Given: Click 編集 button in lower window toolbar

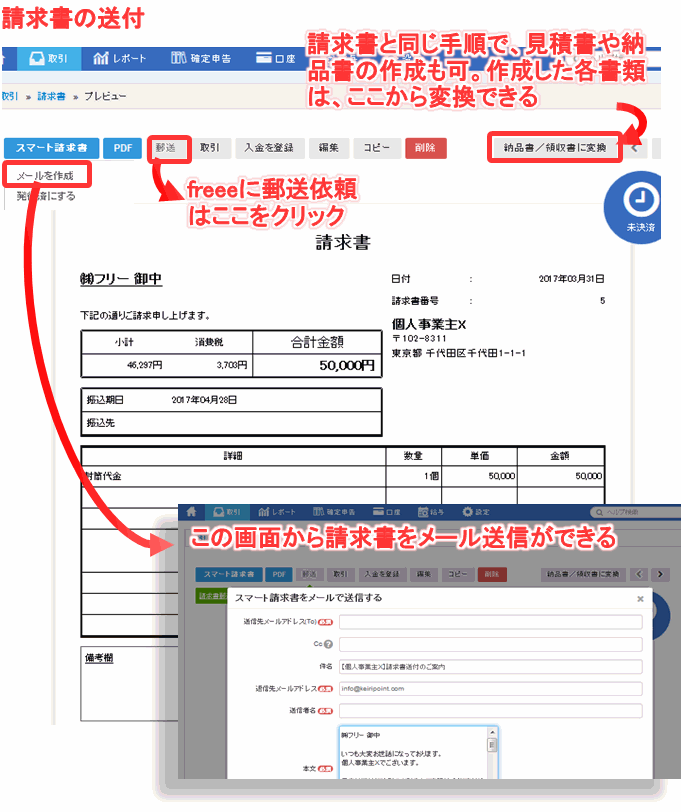Looking at the screenshot, I should click(424, 574).
